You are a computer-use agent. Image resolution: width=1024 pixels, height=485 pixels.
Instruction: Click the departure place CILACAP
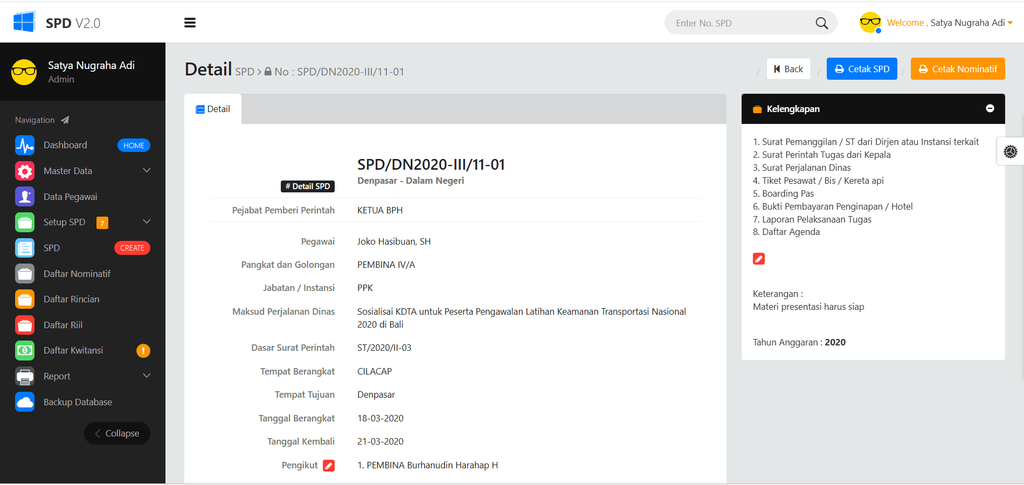(375, 371)
